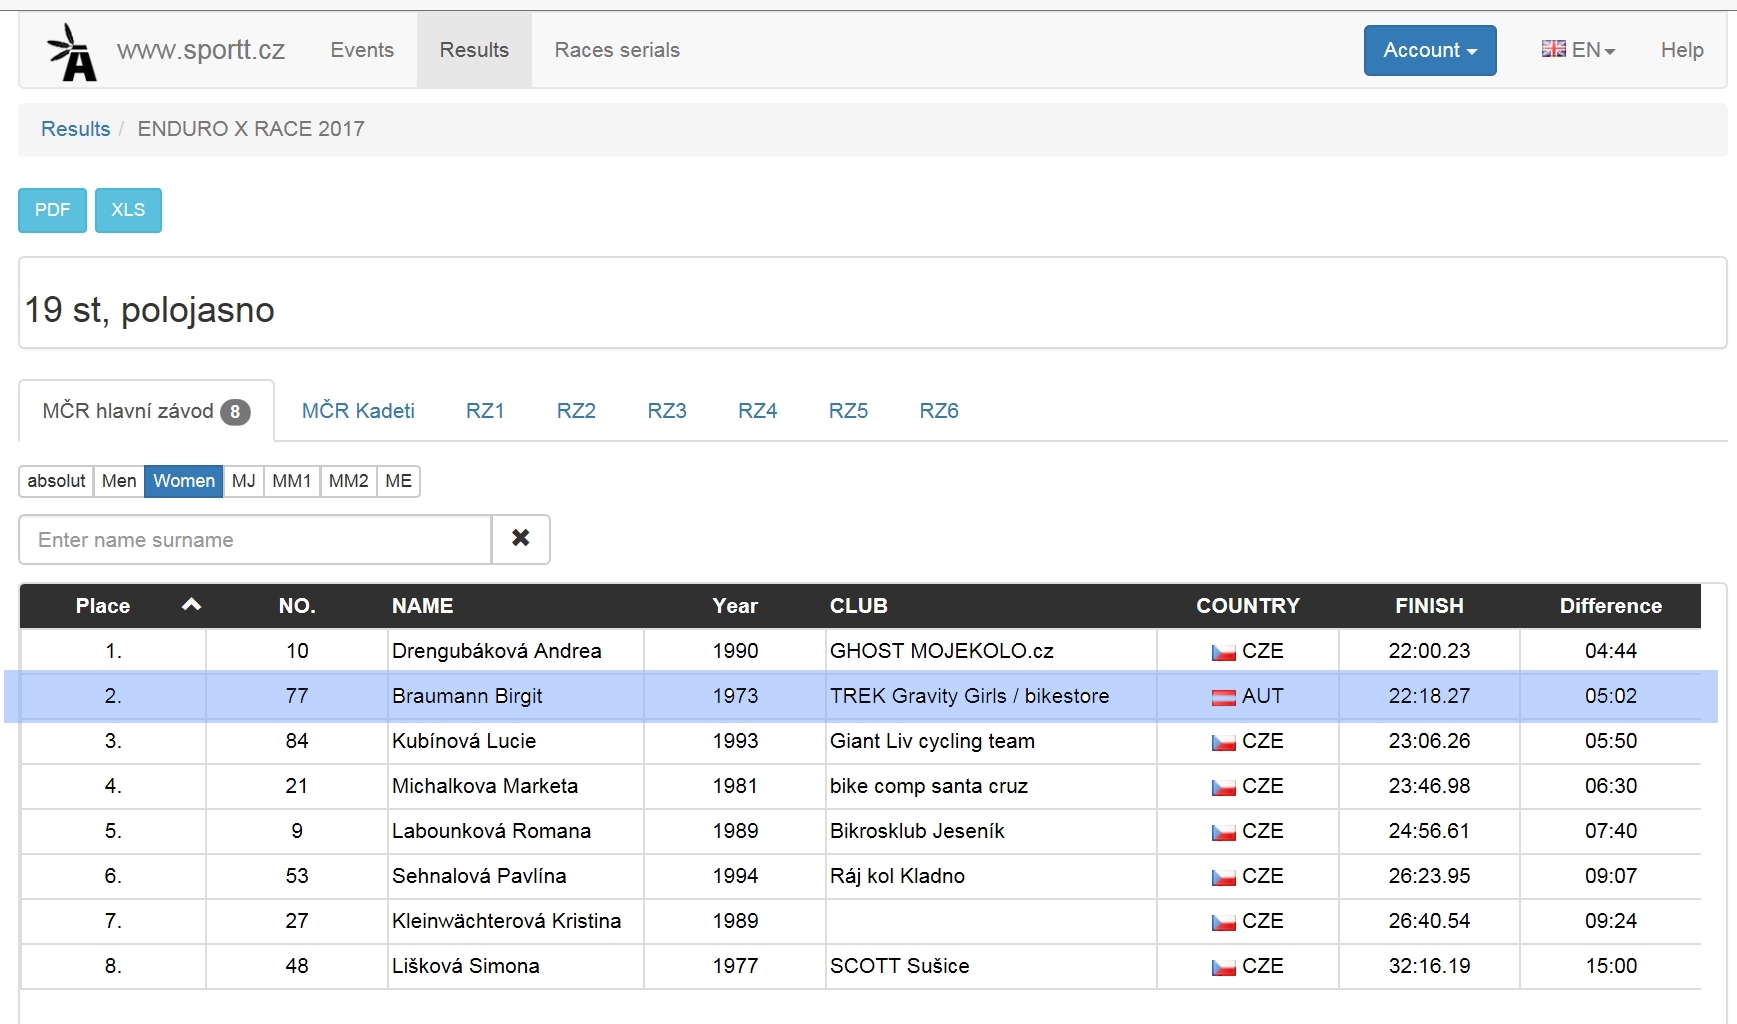Click name Michalkova Marketa
Viewport: 1737px width, 1024px height.
click(485, 786)
